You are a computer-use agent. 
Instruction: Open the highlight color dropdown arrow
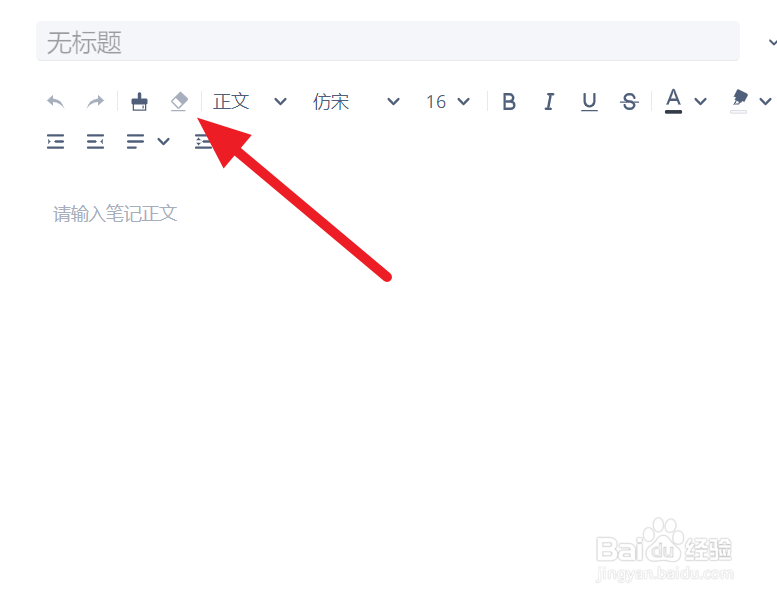(766, 102)
